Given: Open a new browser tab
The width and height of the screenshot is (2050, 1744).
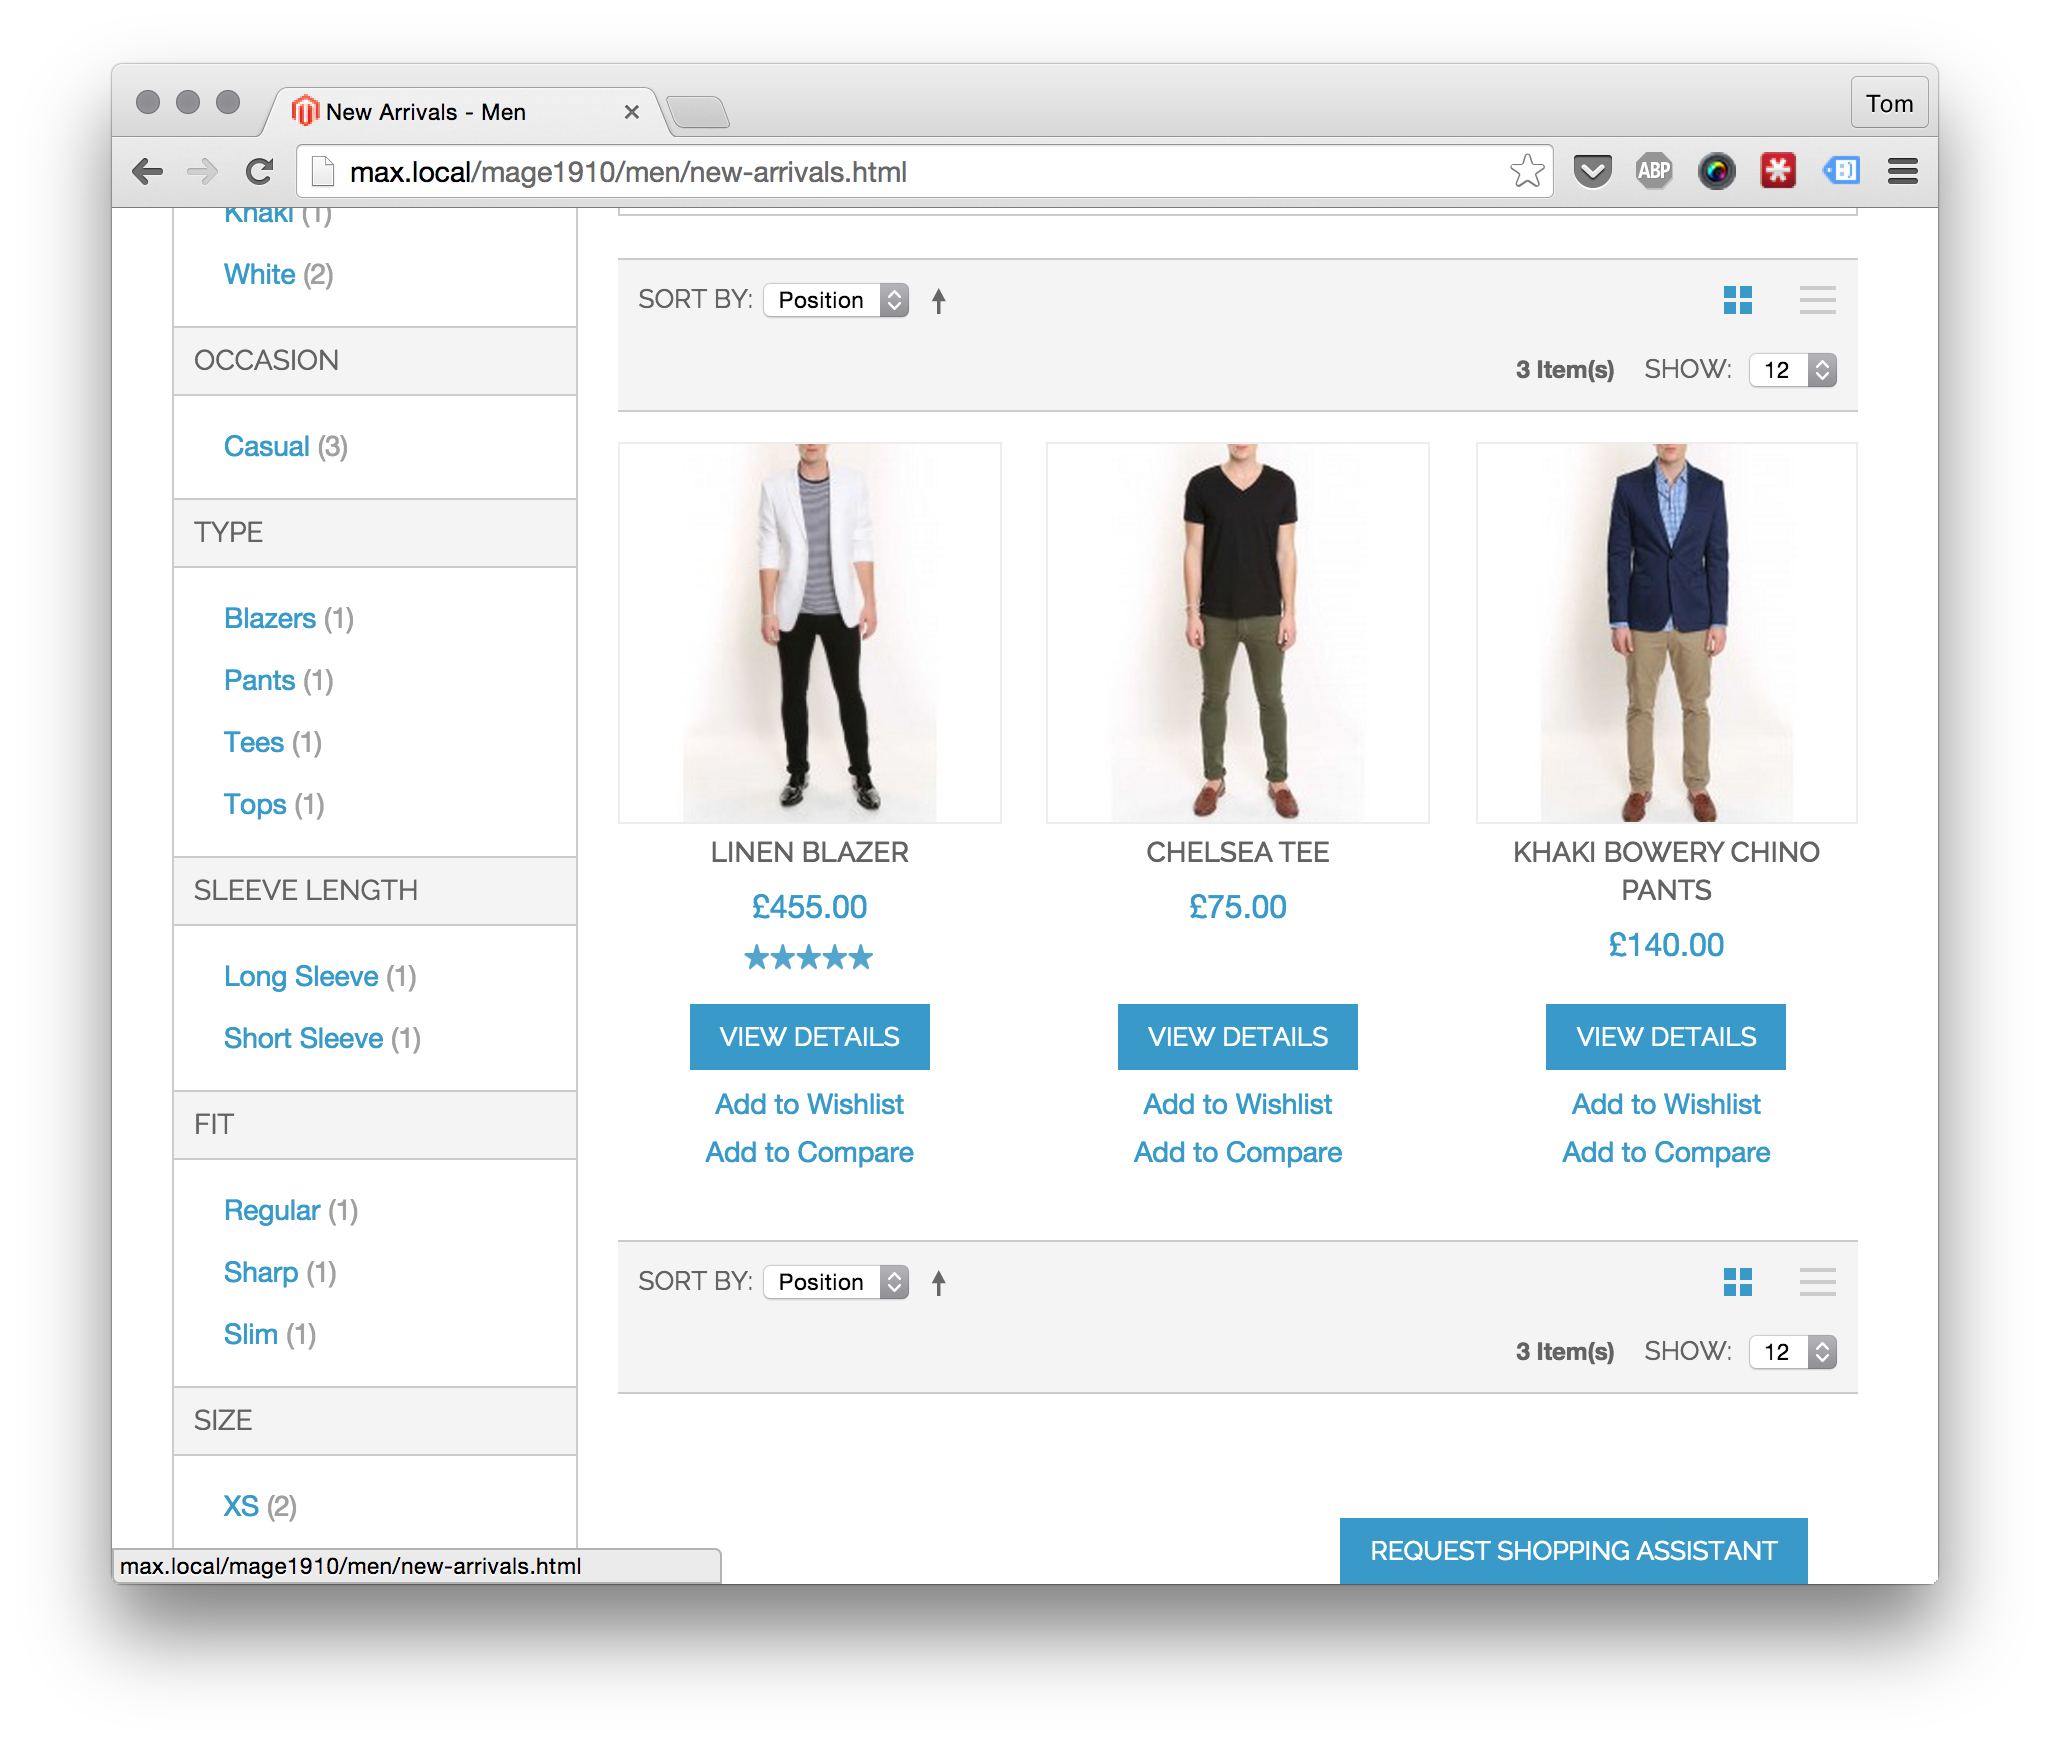Looking at the screenshot, I should (698, 112).
